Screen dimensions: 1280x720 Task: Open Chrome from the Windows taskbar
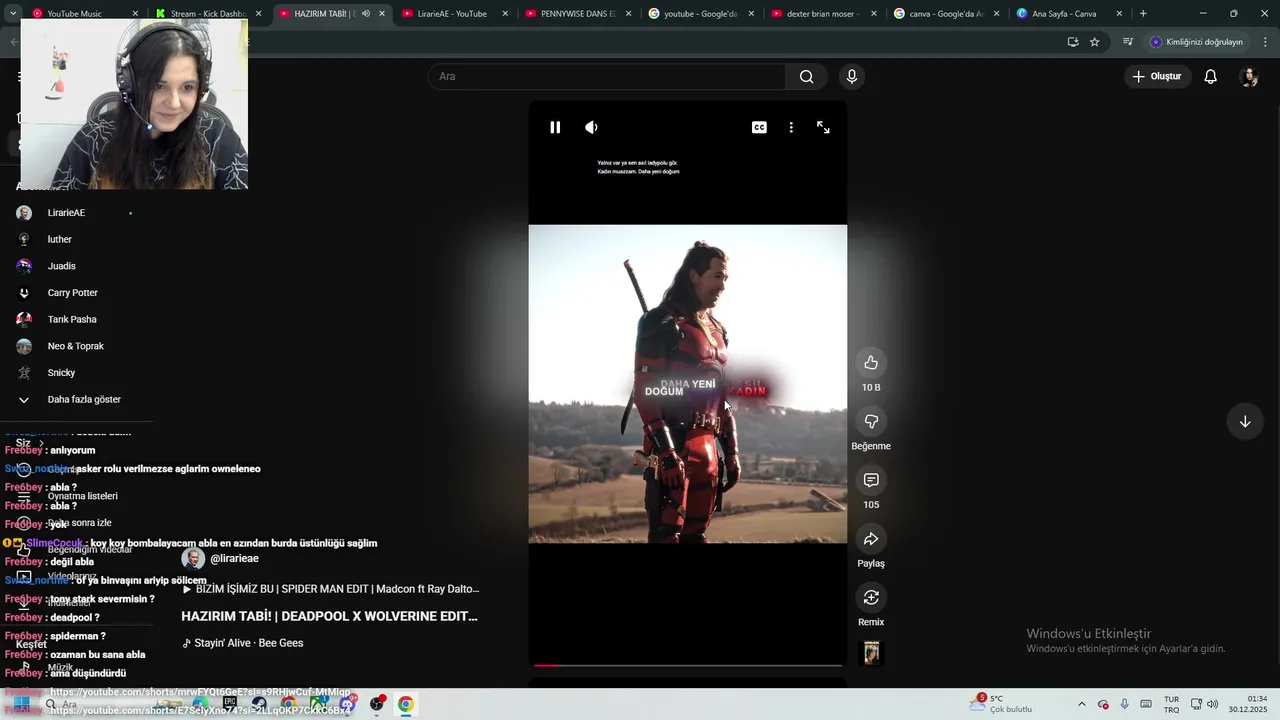point(405,704)
